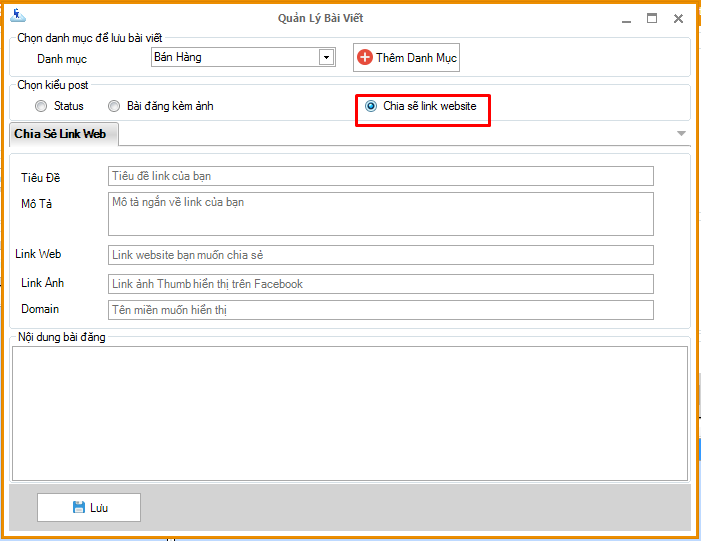Image resolution: width=701 pixels, height=541 pixels.
Task: Click inside the Nội dung bài đăng editor
Action: point(350,414)
